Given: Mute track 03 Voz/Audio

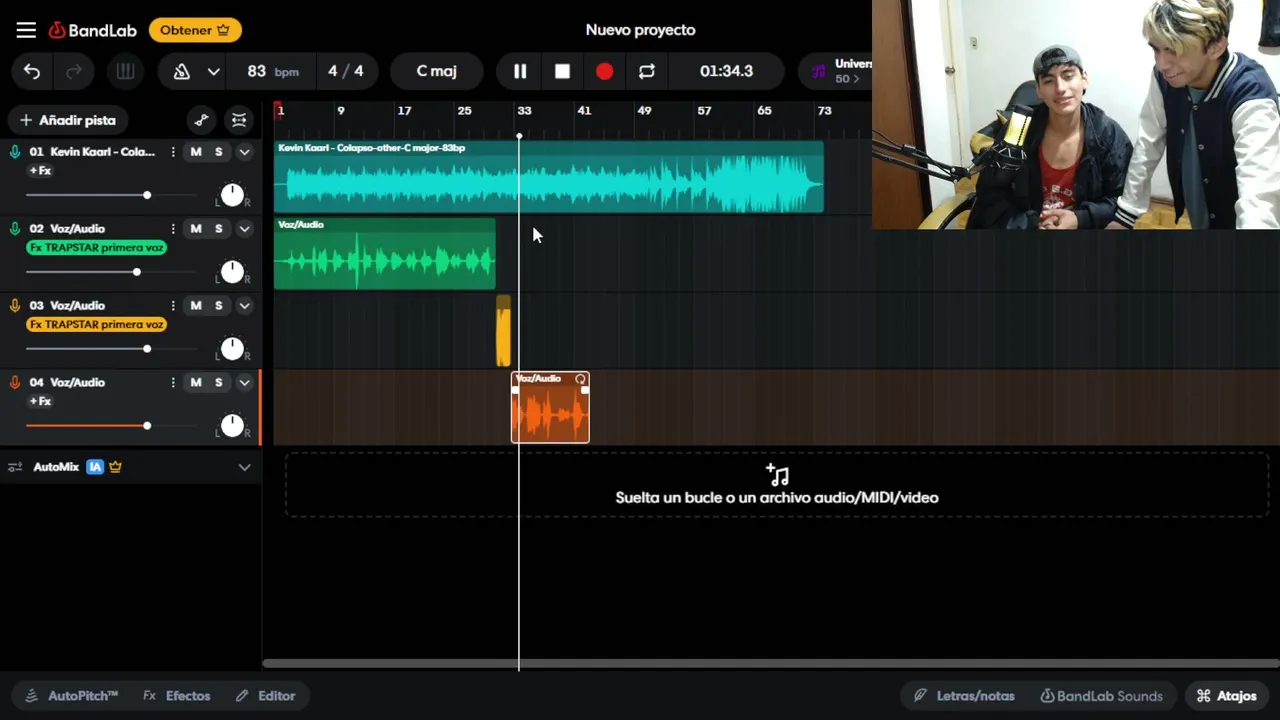Looking at the screenshot, I should 196,306.
